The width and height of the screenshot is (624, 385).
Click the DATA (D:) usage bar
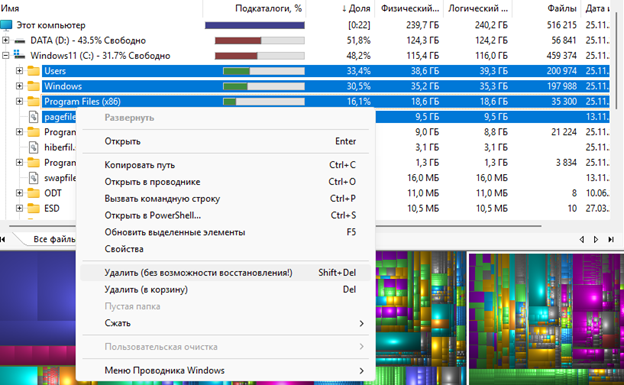pyautogui.click(x=260, y=41)
